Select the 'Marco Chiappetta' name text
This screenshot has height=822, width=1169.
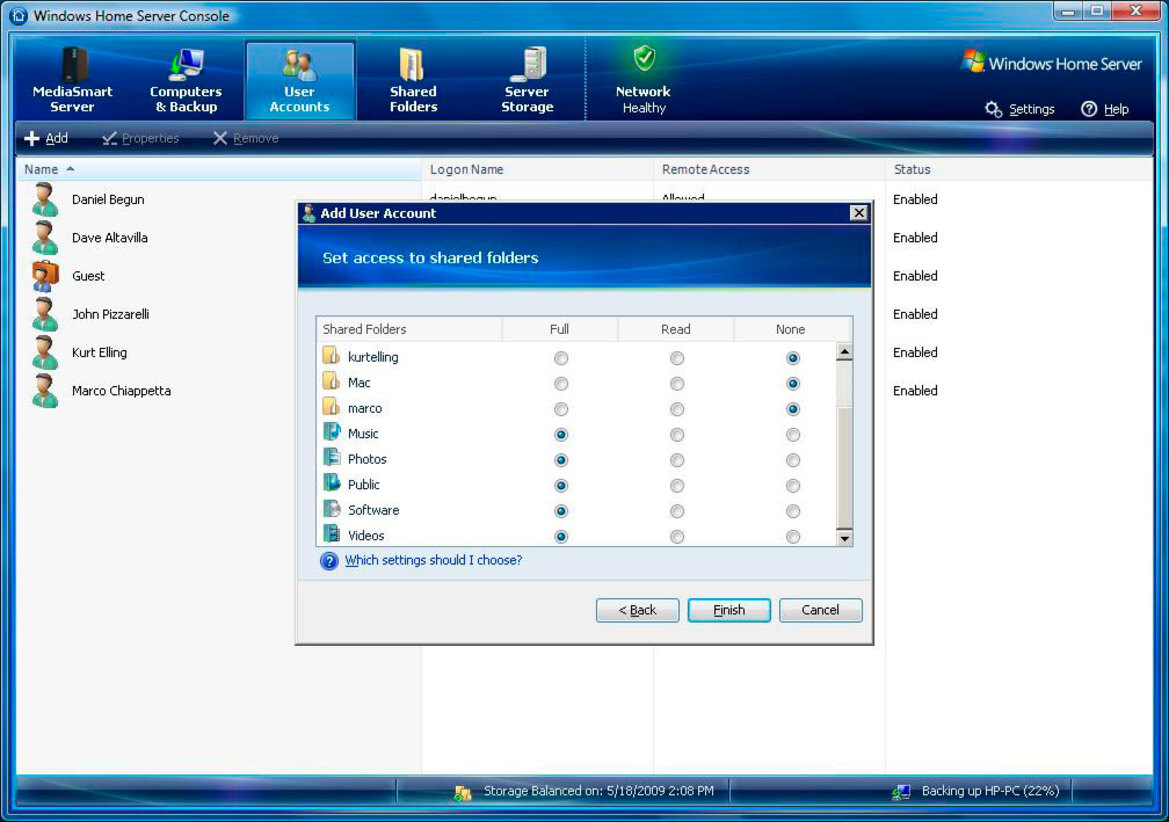click(122, 391)
